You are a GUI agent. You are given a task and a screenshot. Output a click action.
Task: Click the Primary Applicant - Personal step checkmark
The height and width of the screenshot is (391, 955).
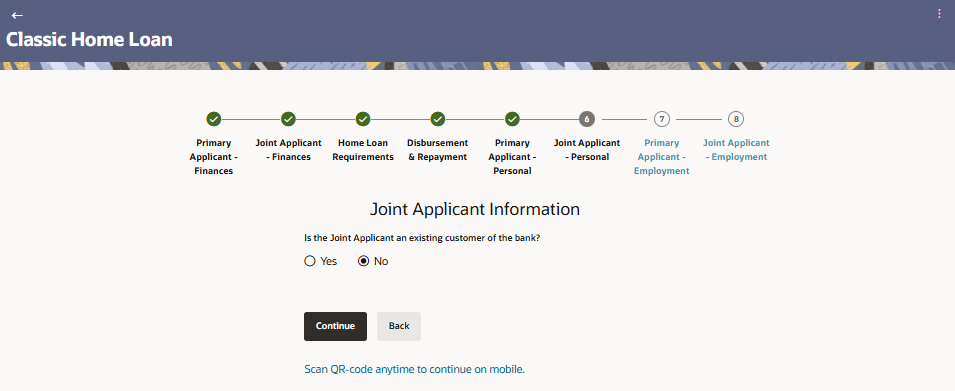point(512,119)
